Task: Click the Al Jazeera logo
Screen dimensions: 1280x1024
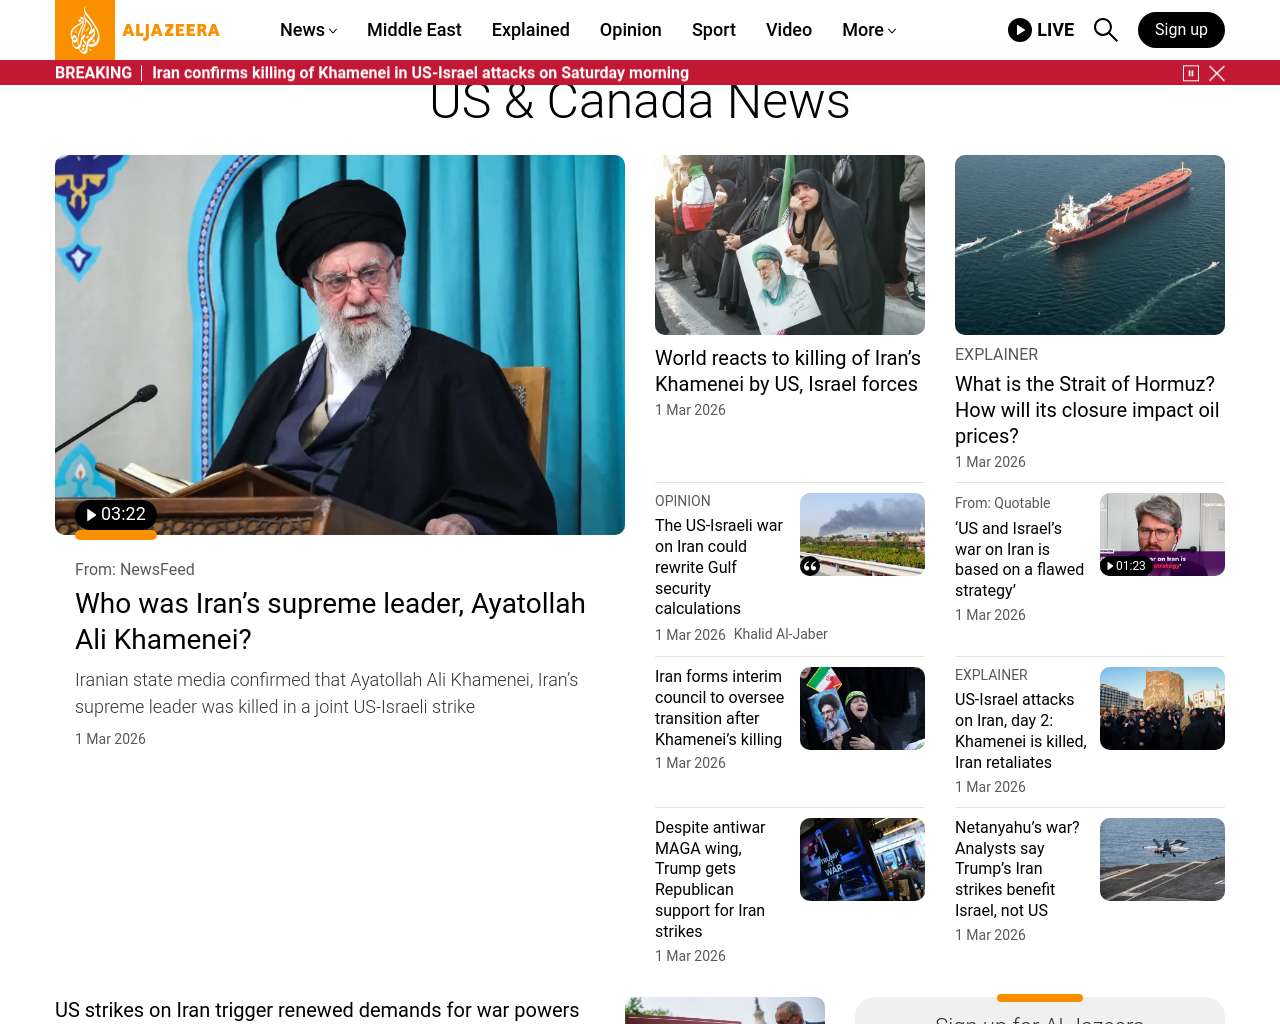Action: [x=138, y=30]
